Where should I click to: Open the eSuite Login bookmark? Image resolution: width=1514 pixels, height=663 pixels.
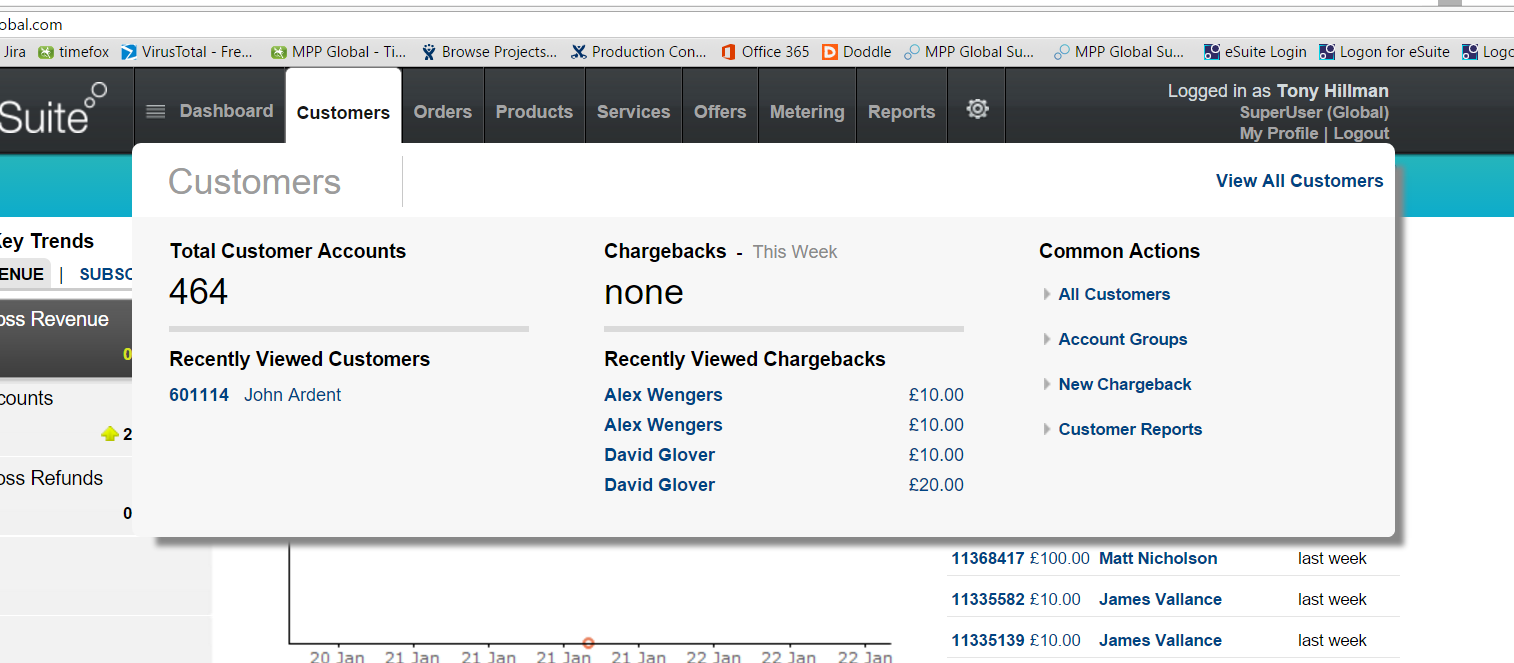coord(1255,52)
